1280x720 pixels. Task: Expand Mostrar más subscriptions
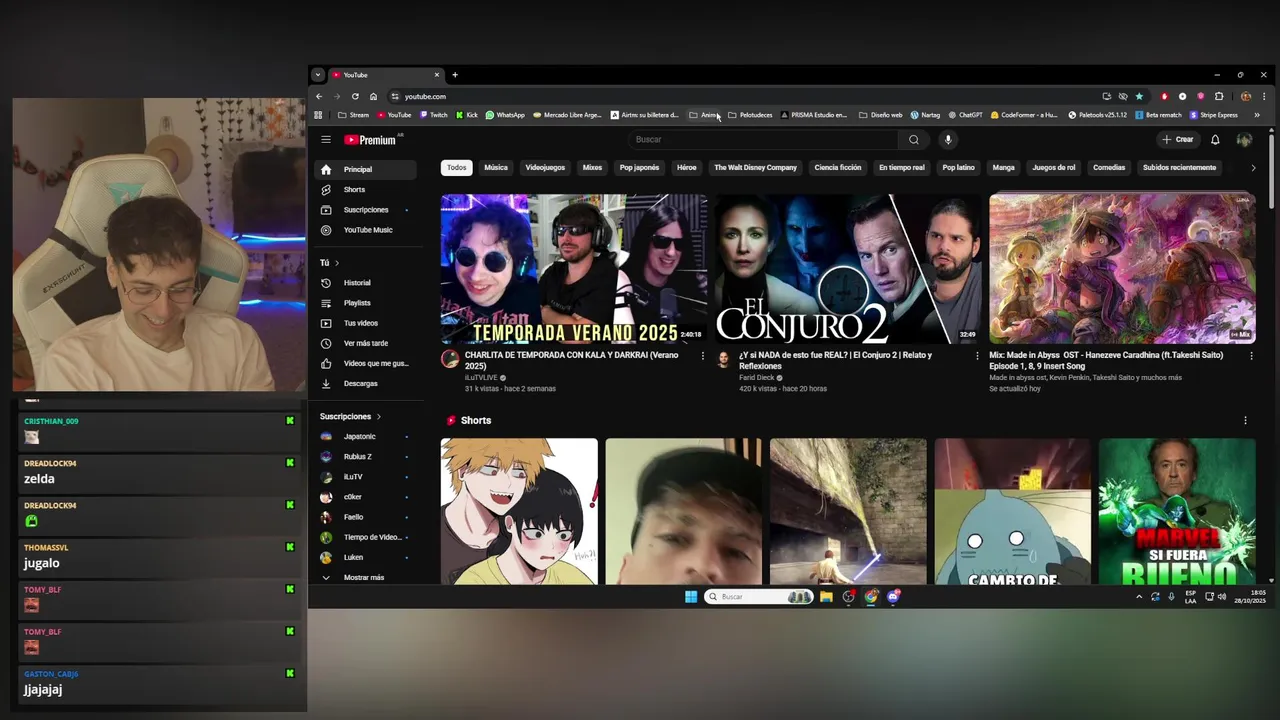[x=364, y=577]
